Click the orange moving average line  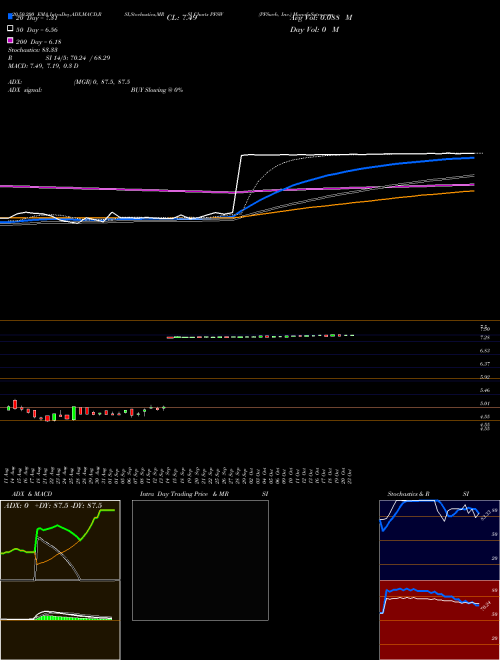(358, 202)
